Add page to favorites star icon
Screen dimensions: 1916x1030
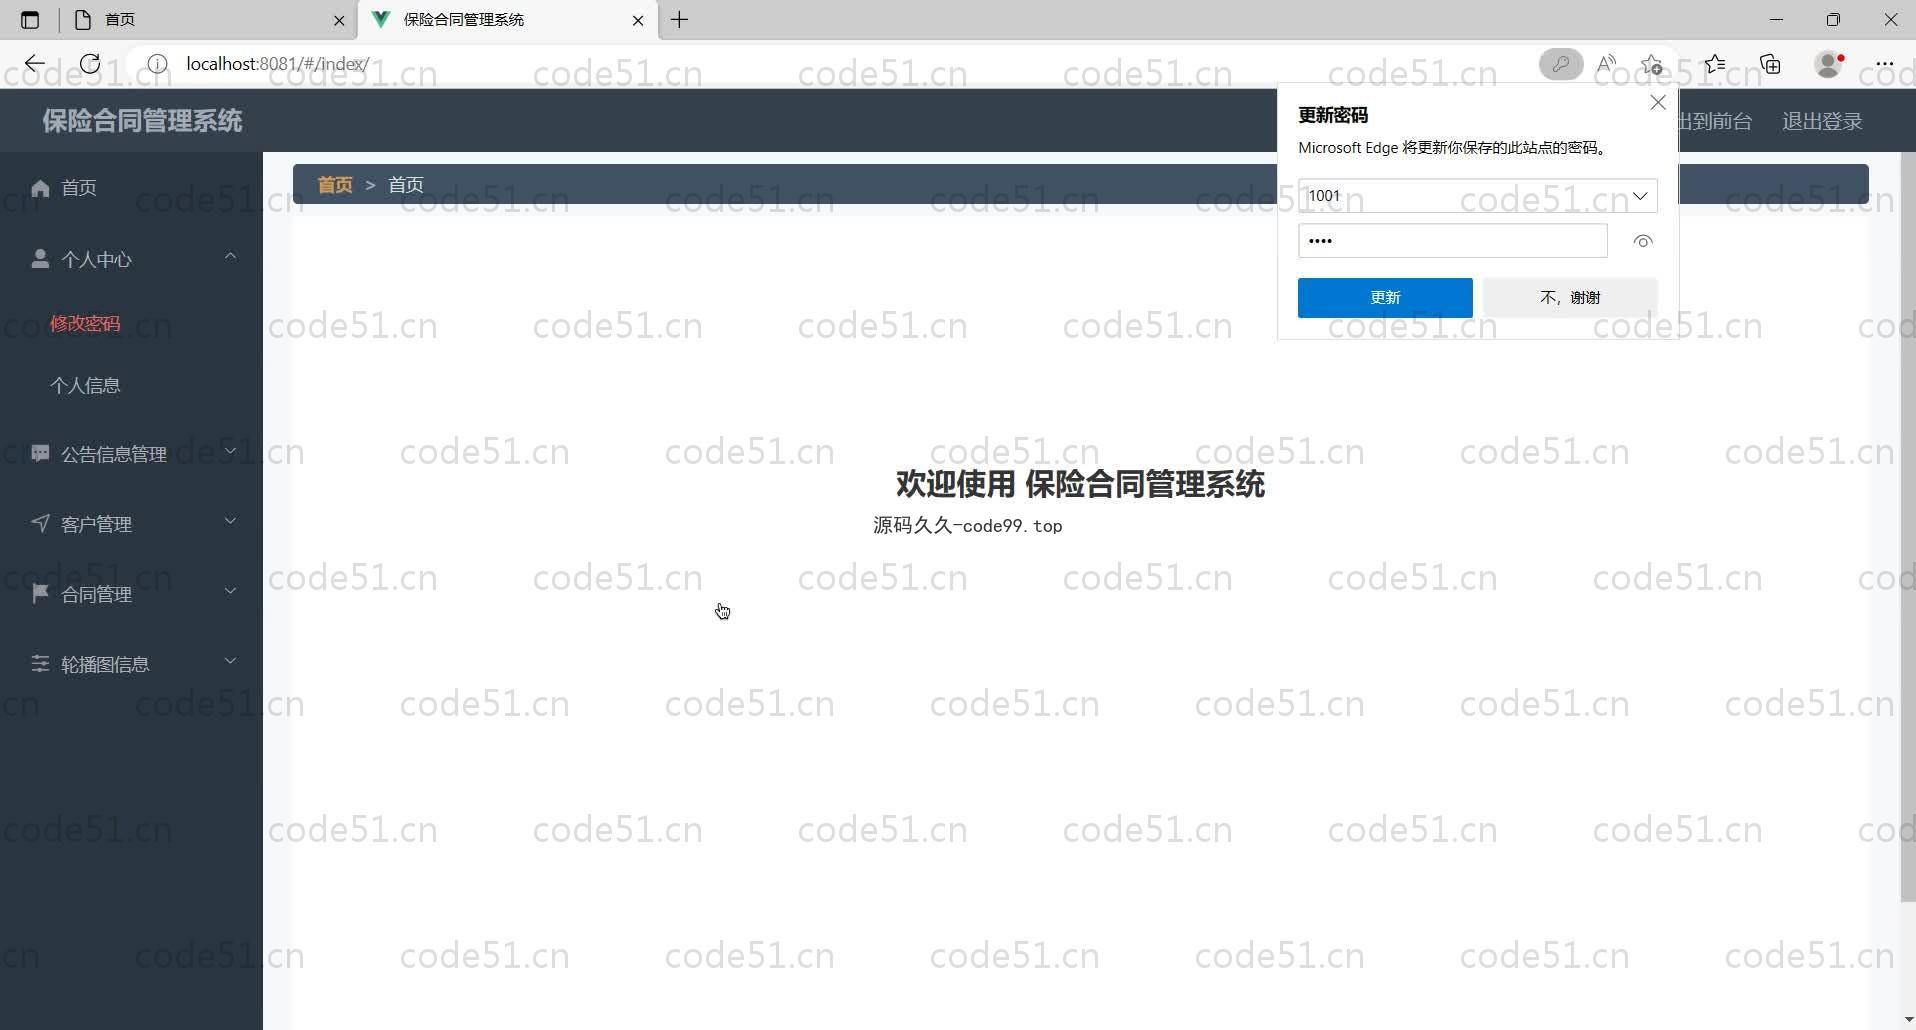tap(1652, 64)
